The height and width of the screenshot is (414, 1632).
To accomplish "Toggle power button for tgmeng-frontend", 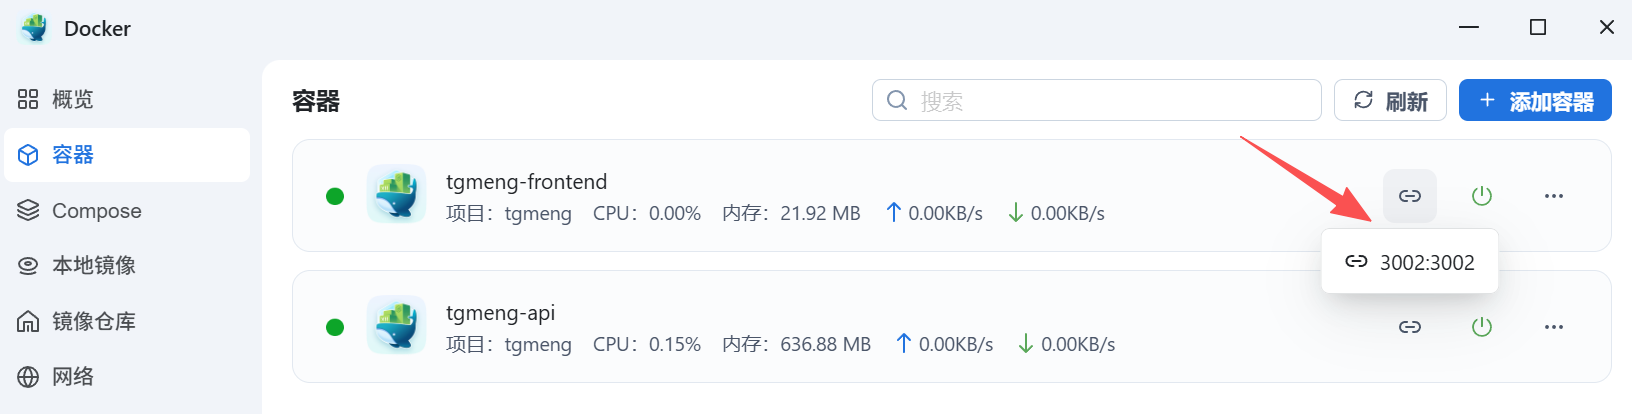I will tap(1482, 196).
